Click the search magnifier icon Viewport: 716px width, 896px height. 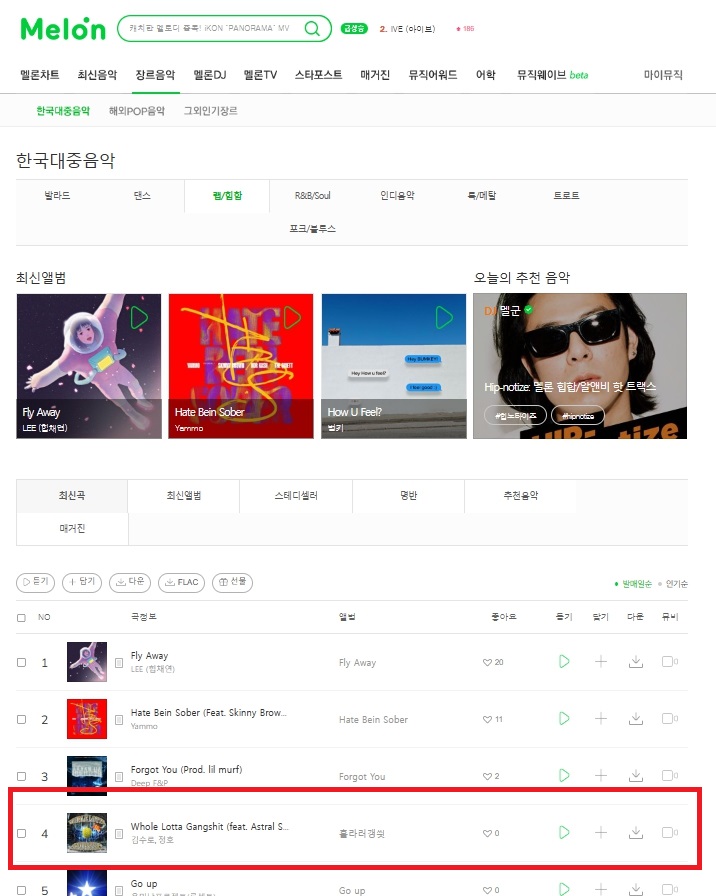point(312,28)
